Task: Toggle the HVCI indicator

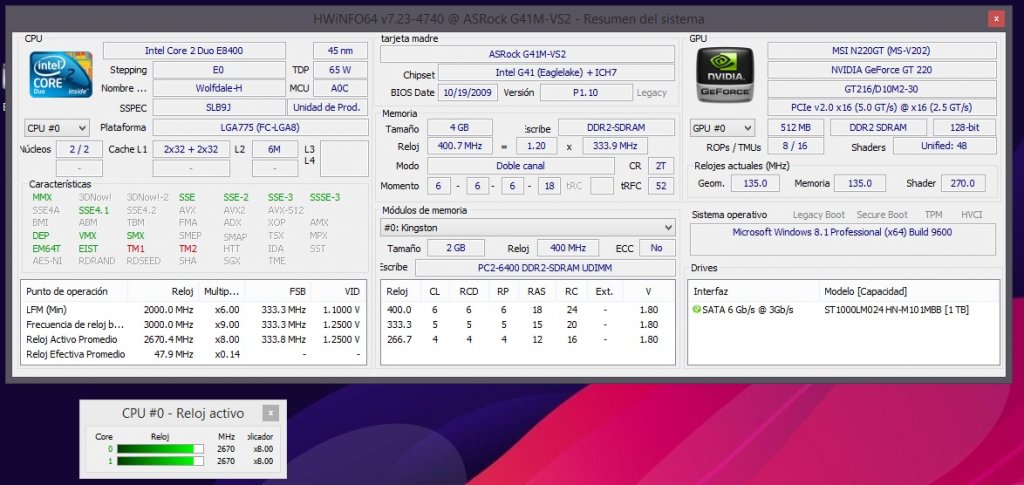Action: coord(972,215)
